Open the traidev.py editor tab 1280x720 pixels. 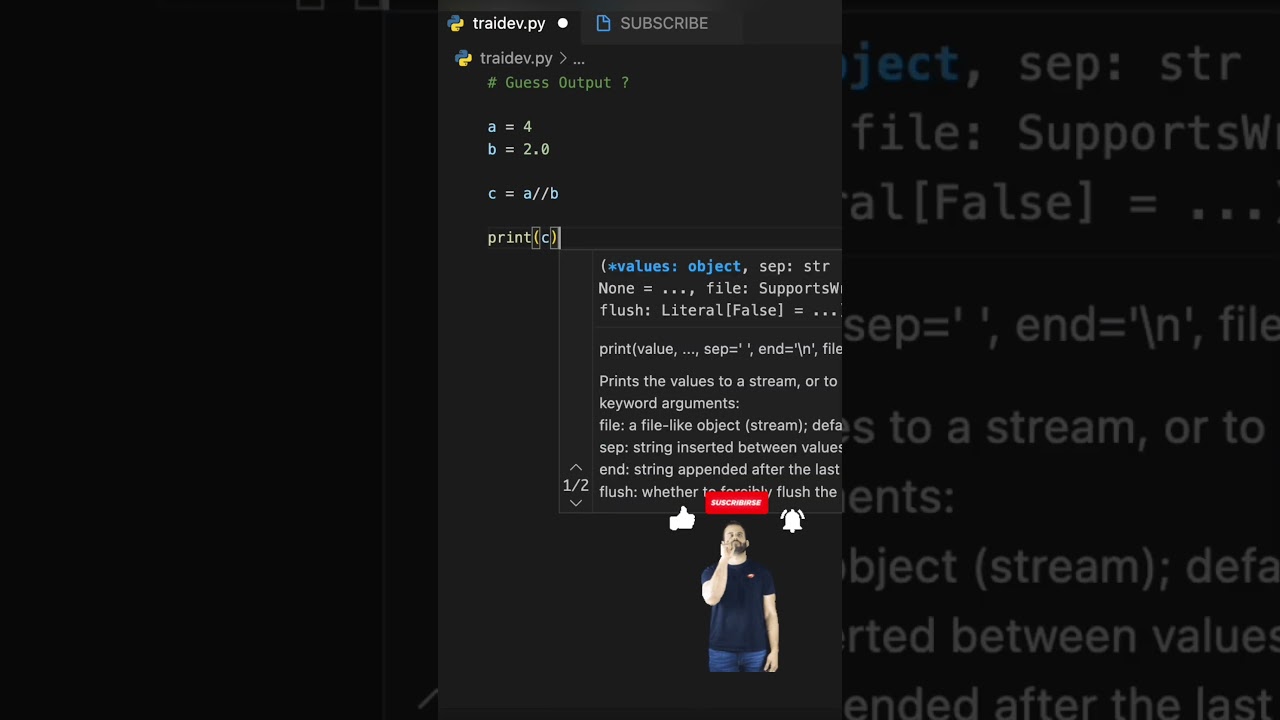coord(507,23)
